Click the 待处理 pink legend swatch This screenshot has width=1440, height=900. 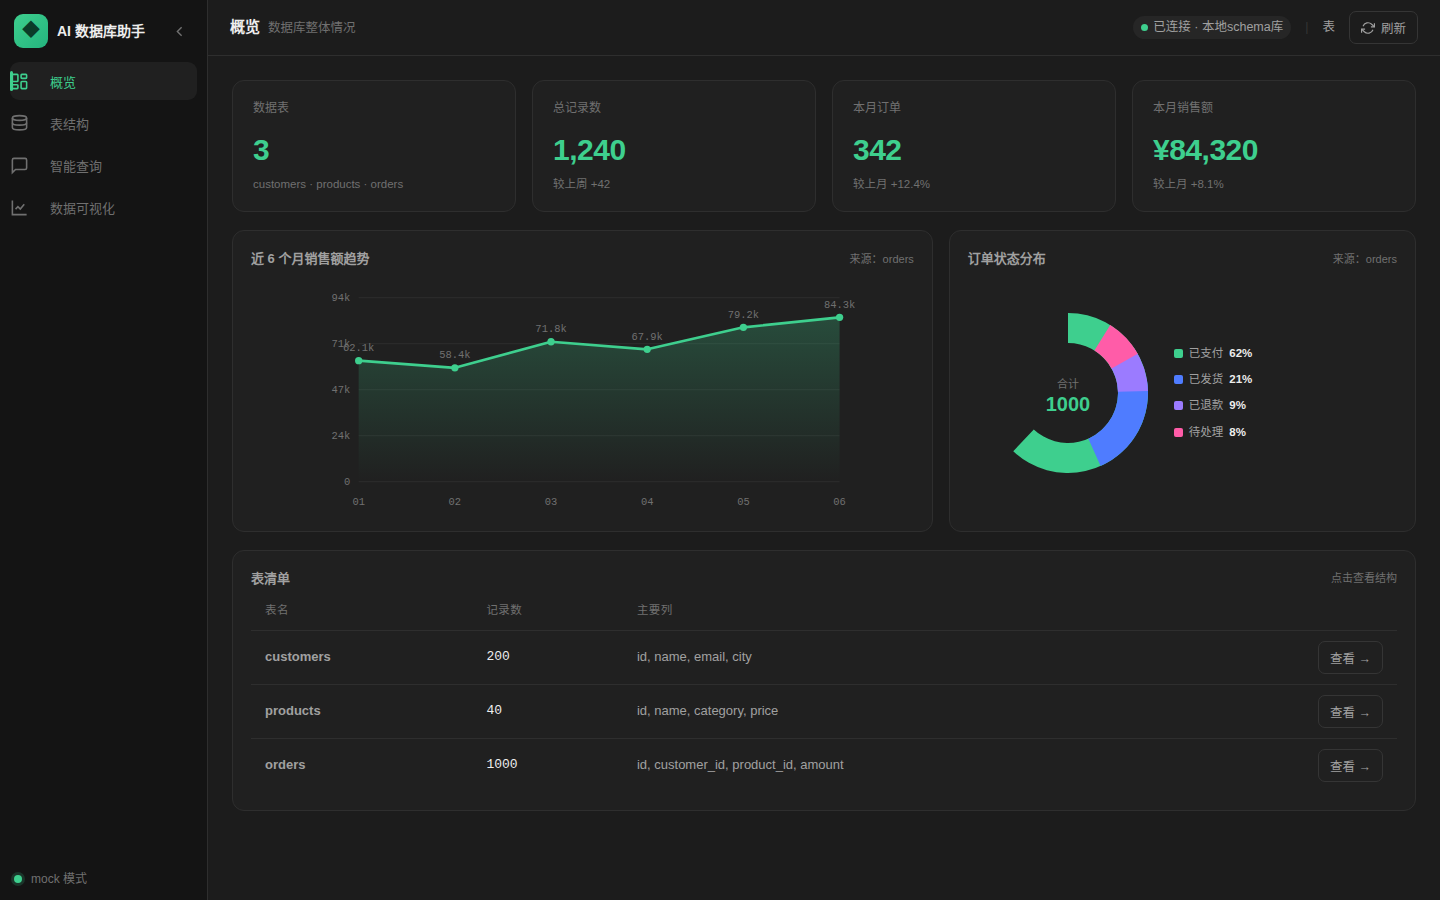tap(1178, 432)
